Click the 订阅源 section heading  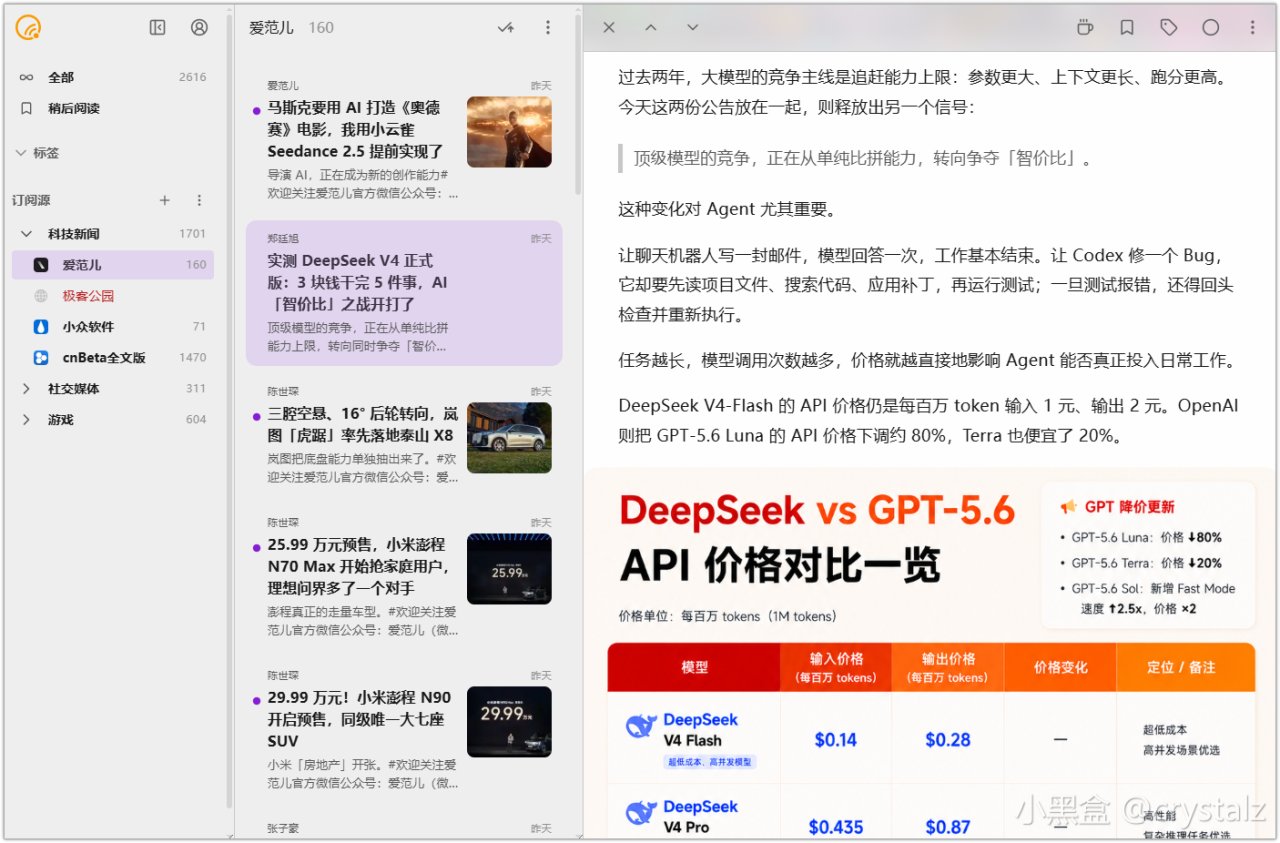tap(31, 200)
